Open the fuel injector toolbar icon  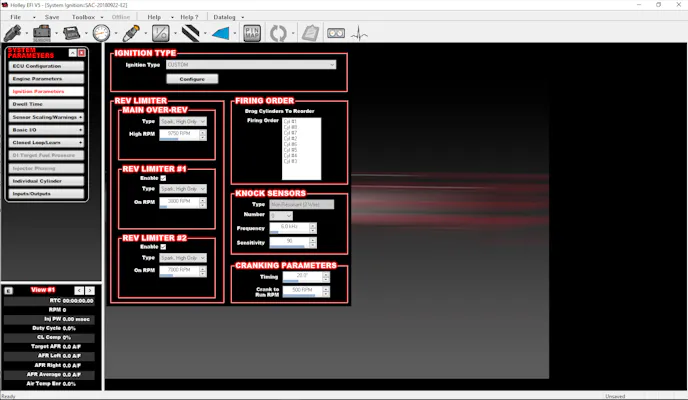coord(131,33)
